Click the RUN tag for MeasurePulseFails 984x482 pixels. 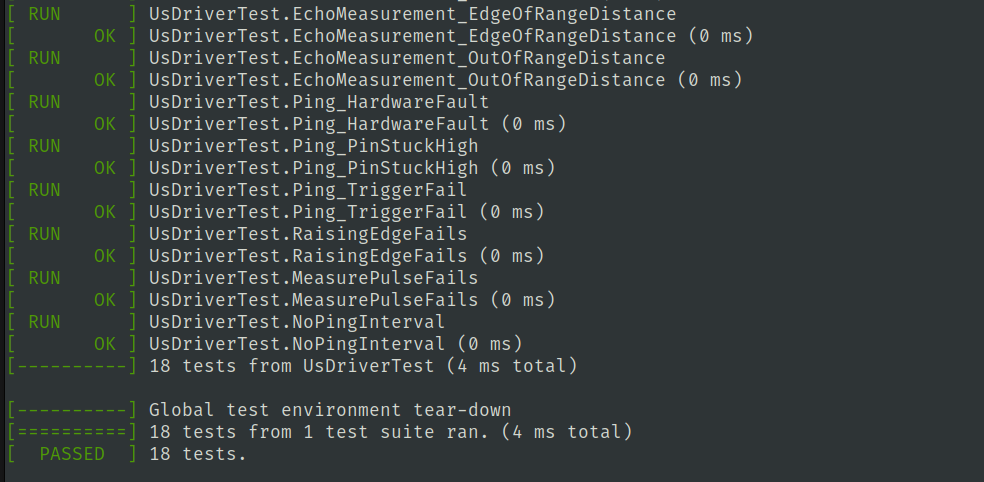tap(44, 278)
